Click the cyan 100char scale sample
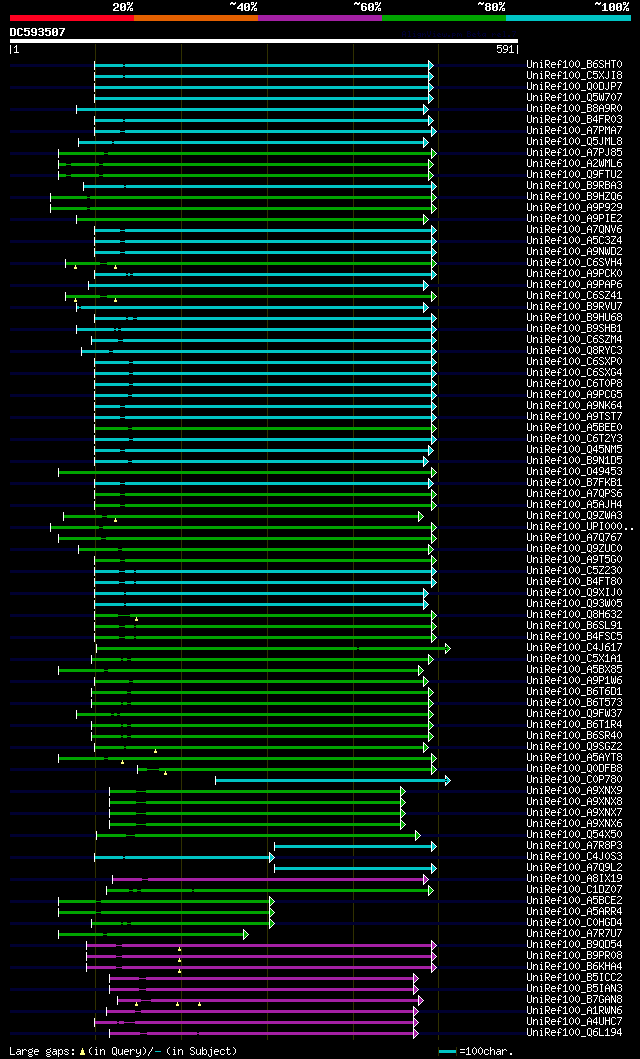This screenshot has height=1059, width=640. click(448, 1052)
